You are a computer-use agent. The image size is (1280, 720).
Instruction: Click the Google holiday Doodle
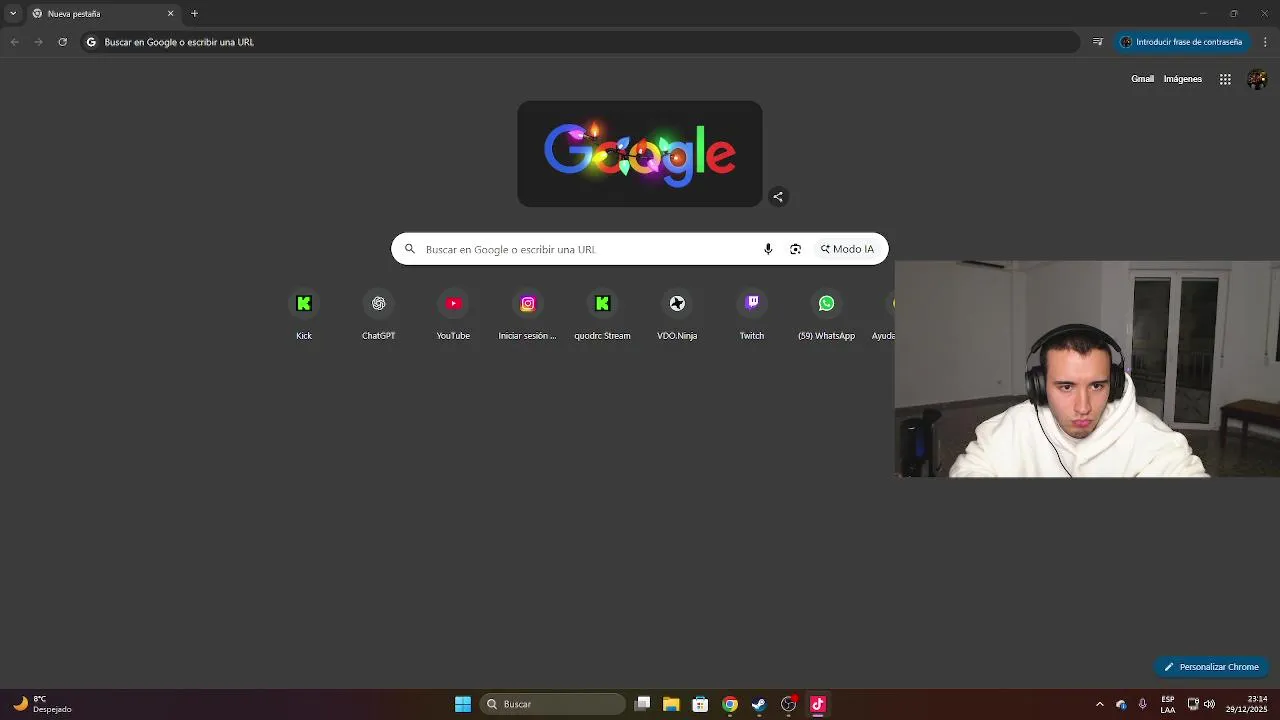[x=640, y=154]
